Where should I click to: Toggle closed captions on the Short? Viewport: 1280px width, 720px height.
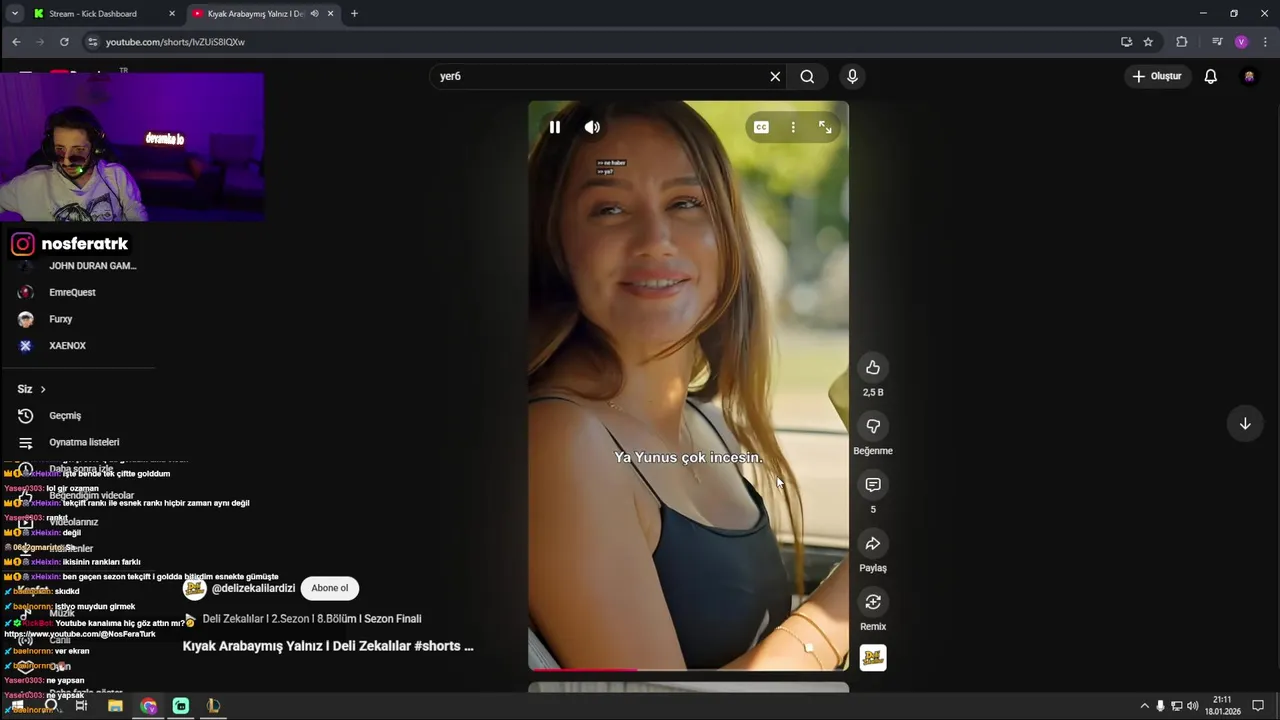761,127
